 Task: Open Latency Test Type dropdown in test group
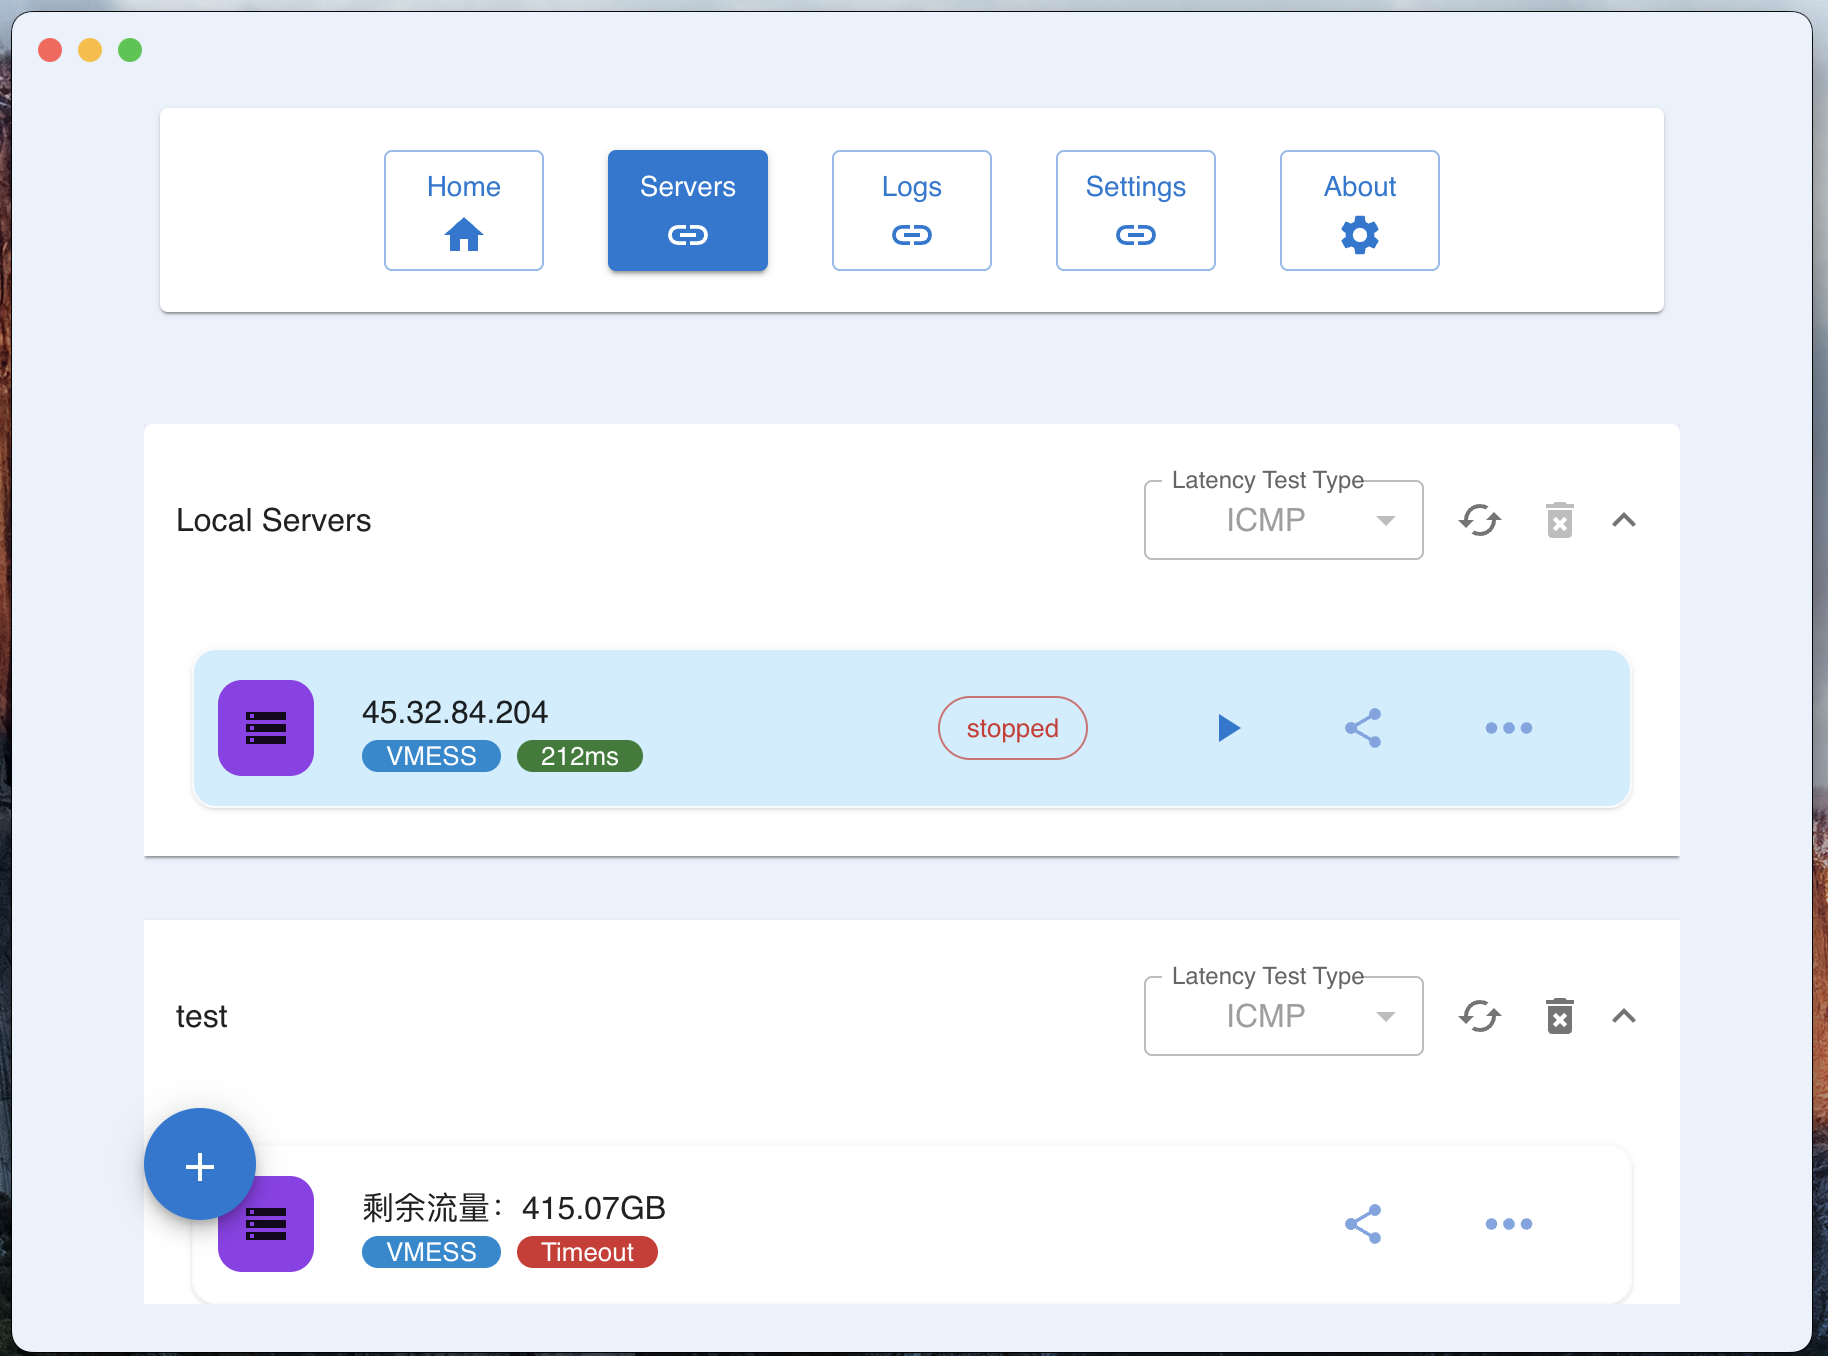click(x=1283, y=1016)
